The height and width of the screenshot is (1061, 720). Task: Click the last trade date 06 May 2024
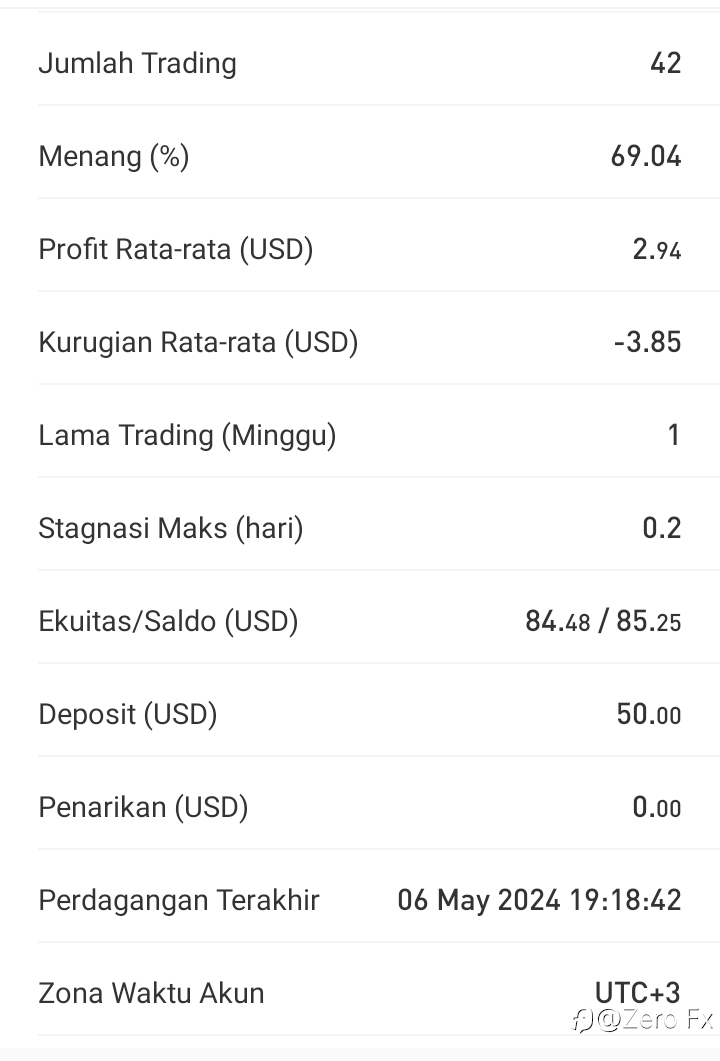pyautogui.click(x=478, y=901)
